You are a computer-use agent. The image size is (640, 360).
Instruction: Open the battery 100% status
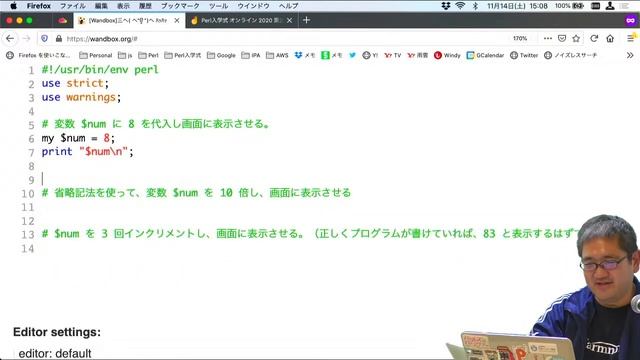pos(569,6)
